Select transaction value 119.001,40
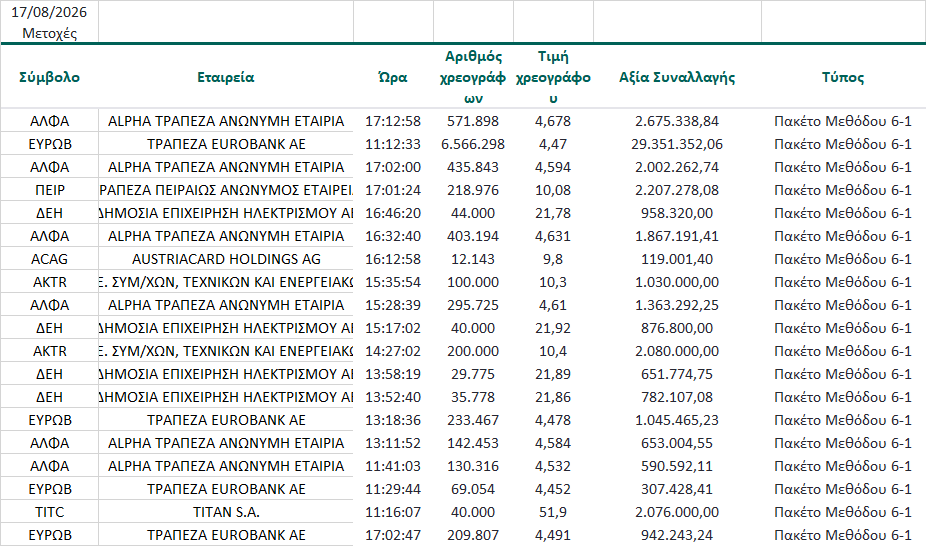Viewport: 926px width, 546px height. (677, 259)
